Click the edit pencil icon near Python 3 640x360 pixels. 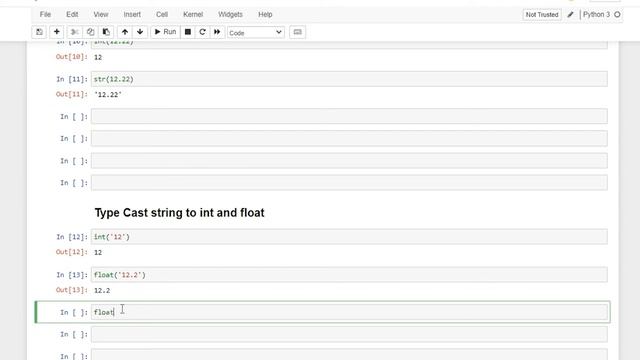pos(570,15)
